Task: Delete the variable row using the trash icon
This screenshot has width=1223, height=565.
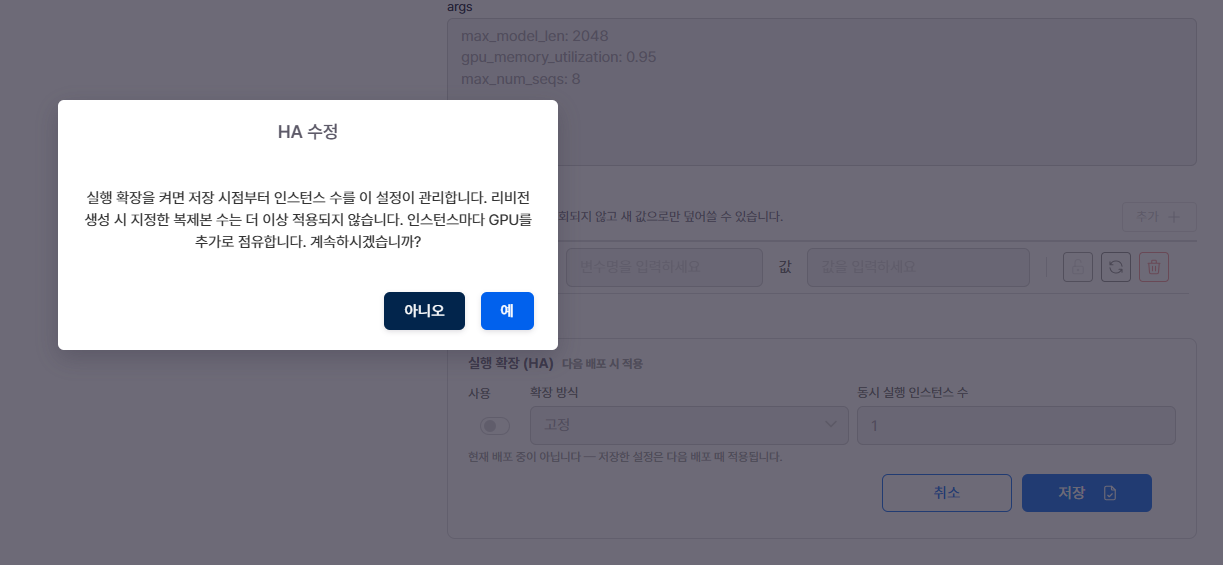Action: coord(1154,267)
